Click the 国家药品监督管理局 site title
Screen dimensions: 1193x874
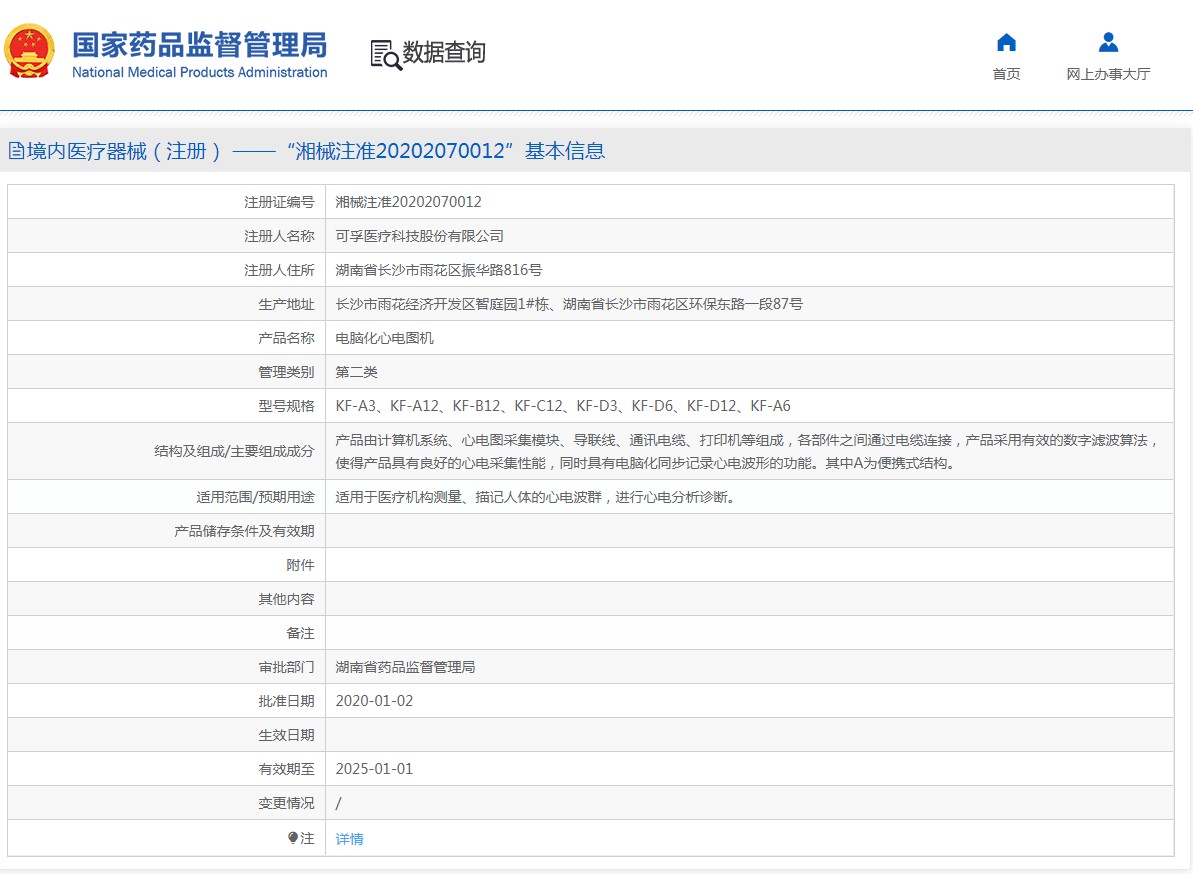(199, 45)
